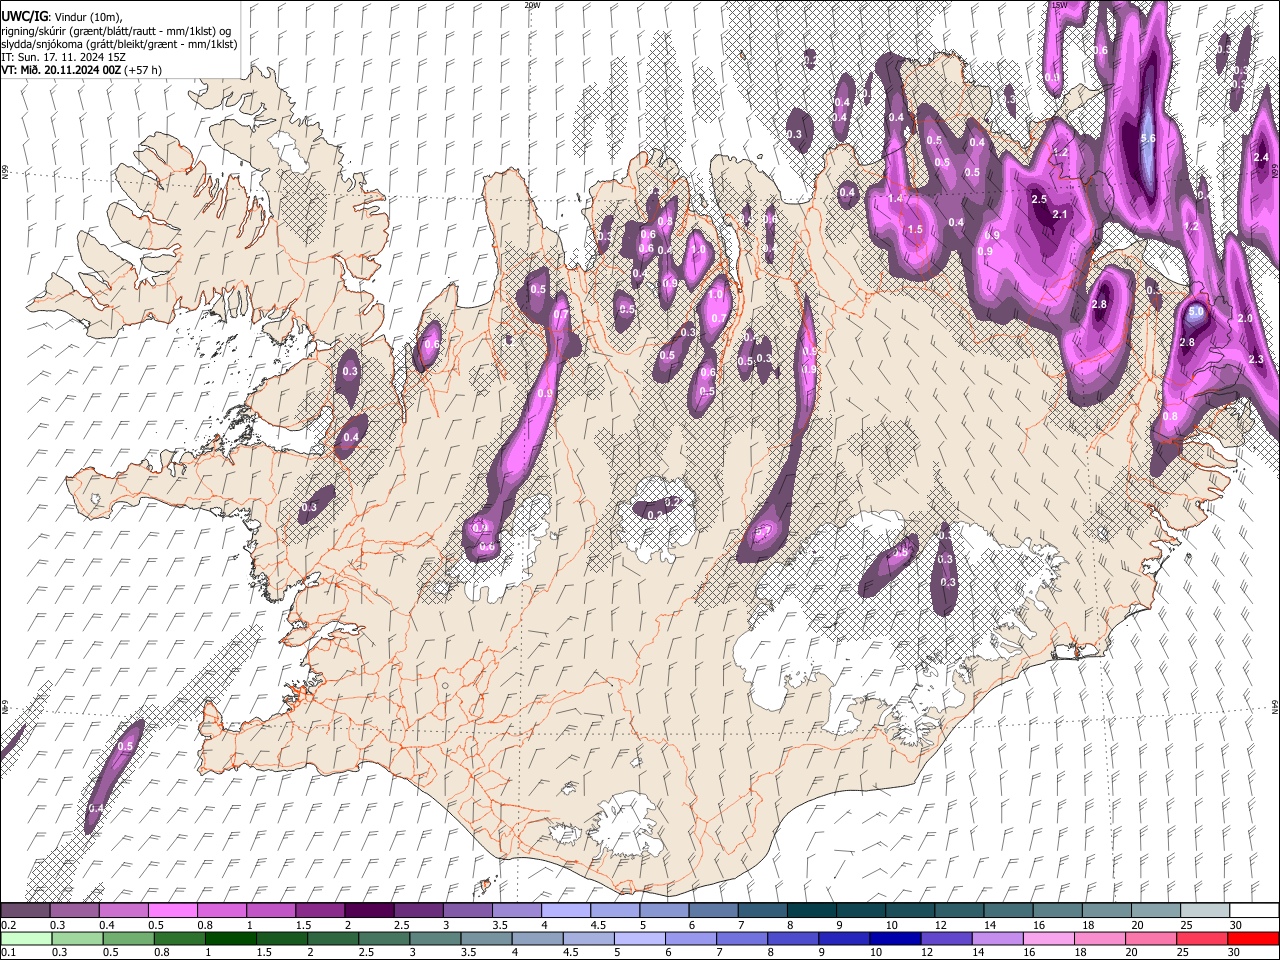The height and width of the screenshot is (960, 1280).
Task: Select the pink rain swatch for 18–20 mm
Action: click(x=1099, y=938)
